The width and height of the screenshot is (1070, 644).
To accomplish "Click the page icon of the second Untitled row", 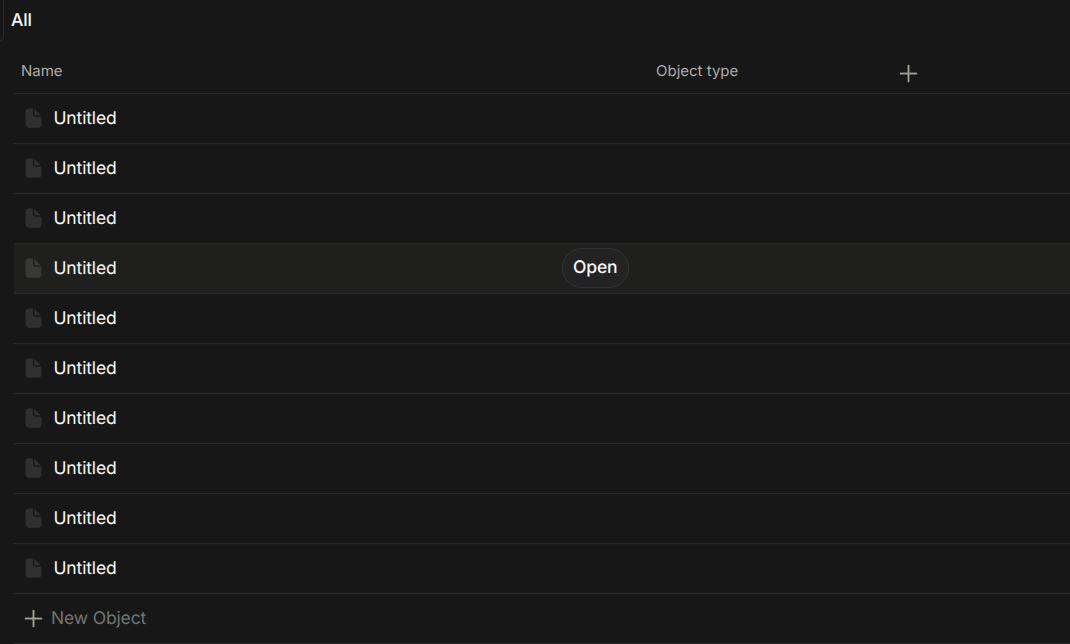I will 33,168.
